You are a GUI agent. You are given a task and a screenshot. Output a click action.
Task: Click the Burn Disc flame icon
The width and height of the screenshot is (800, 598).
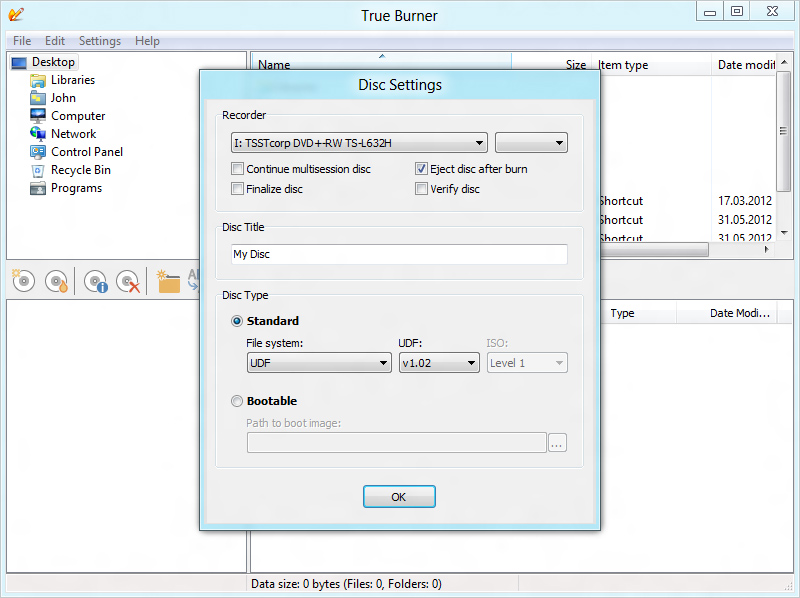point(57,281)
